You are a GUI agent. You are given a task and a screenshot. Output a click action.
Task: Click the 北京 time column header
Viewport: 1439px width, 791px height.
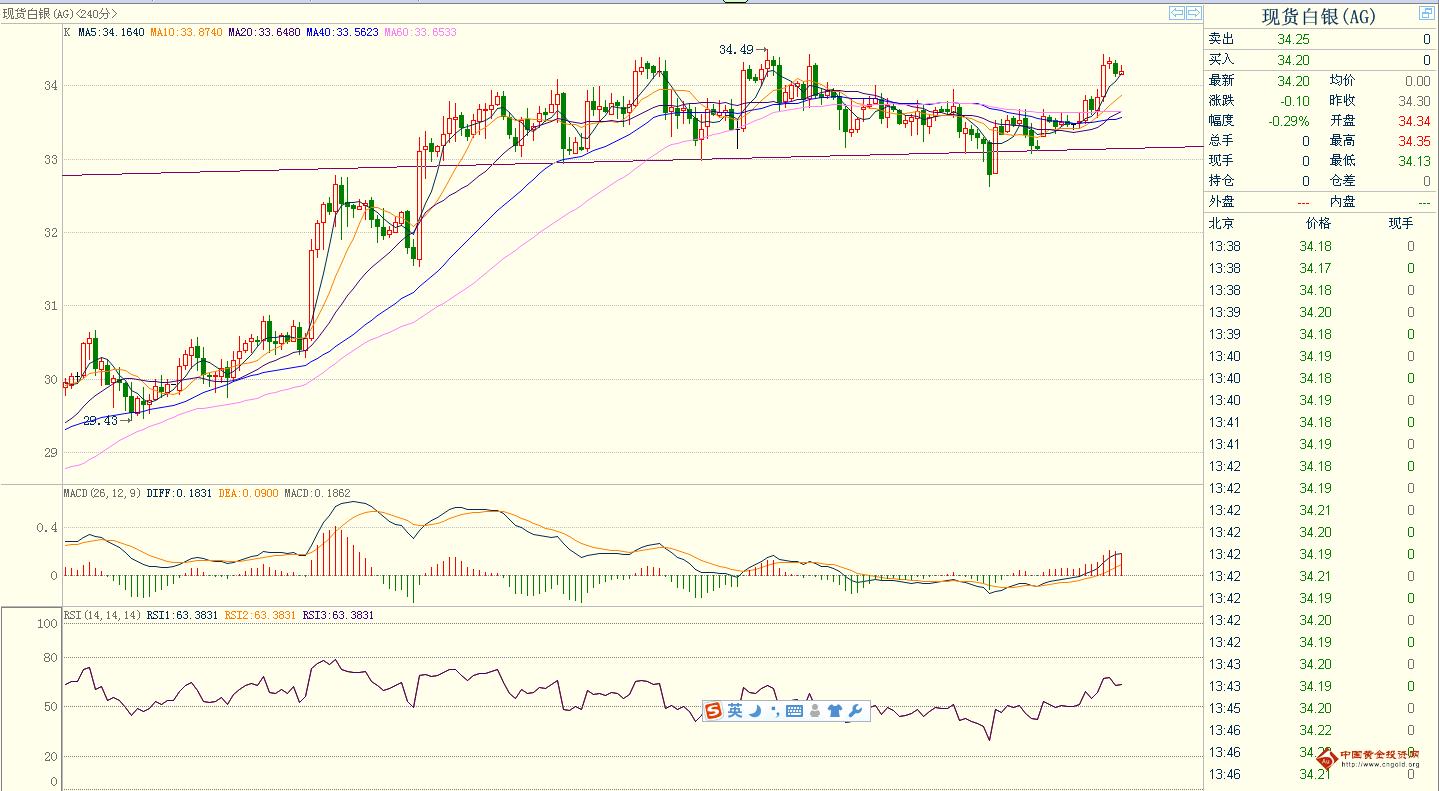1221,223
